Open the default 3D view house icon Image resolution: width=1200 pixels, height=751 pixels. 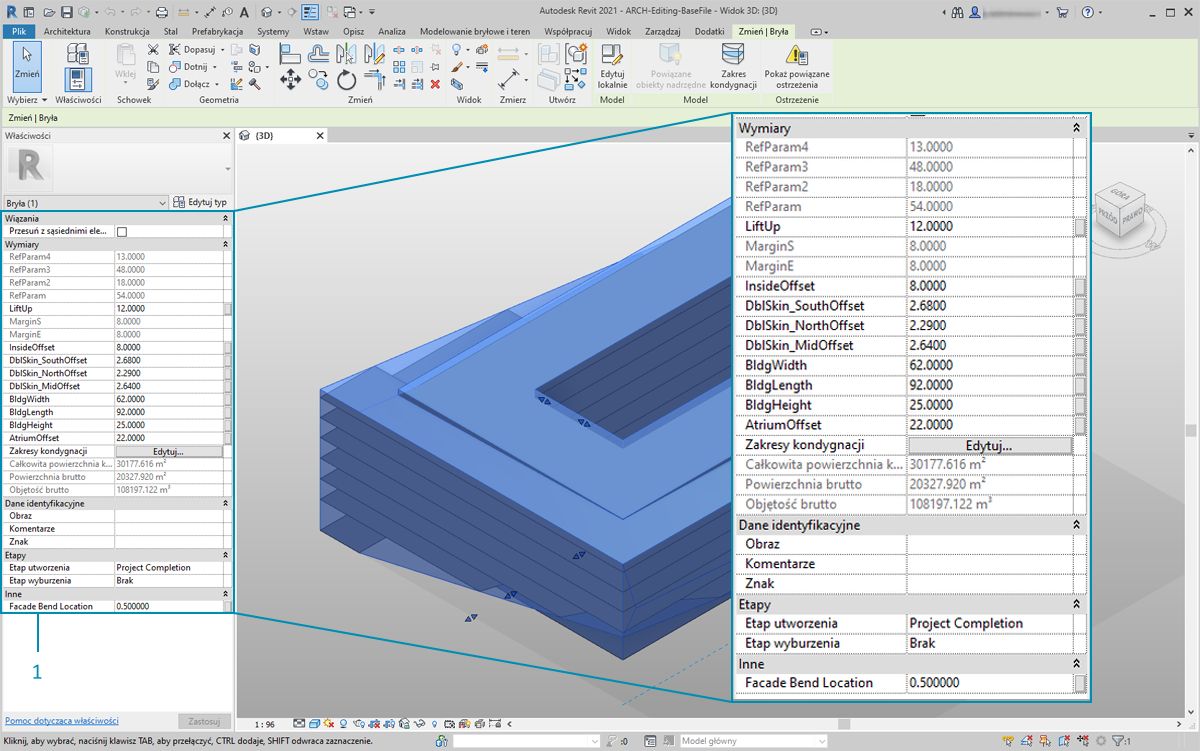pos(267,12)
